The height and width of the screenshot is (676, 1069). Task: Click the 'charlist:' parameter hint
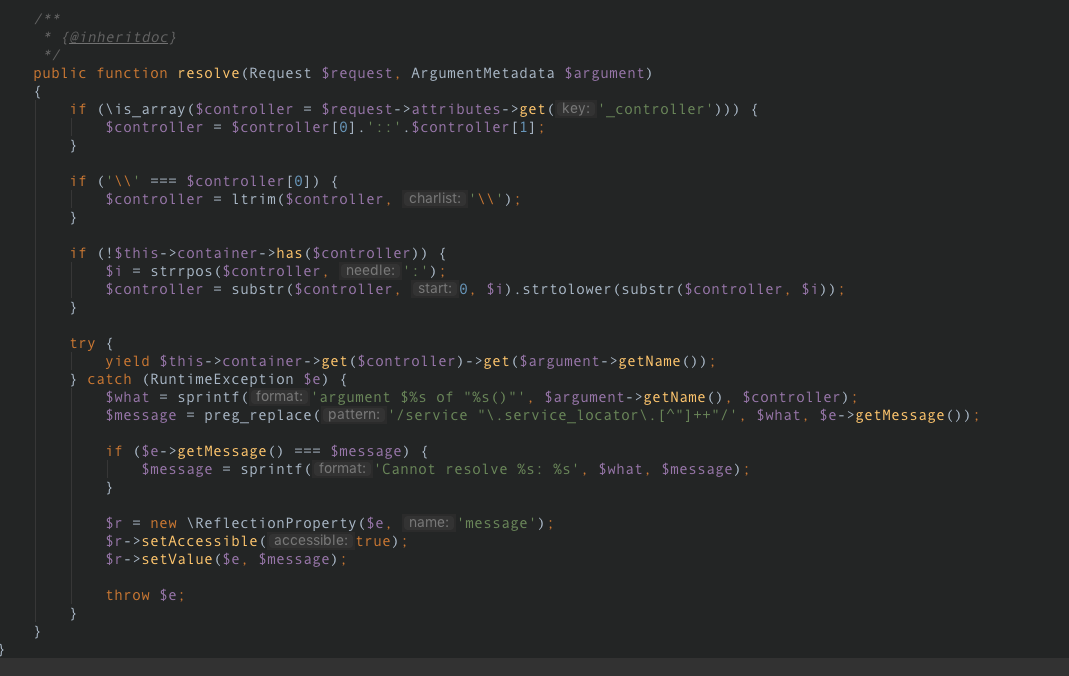pyautogui.click(x=434, y=199)
